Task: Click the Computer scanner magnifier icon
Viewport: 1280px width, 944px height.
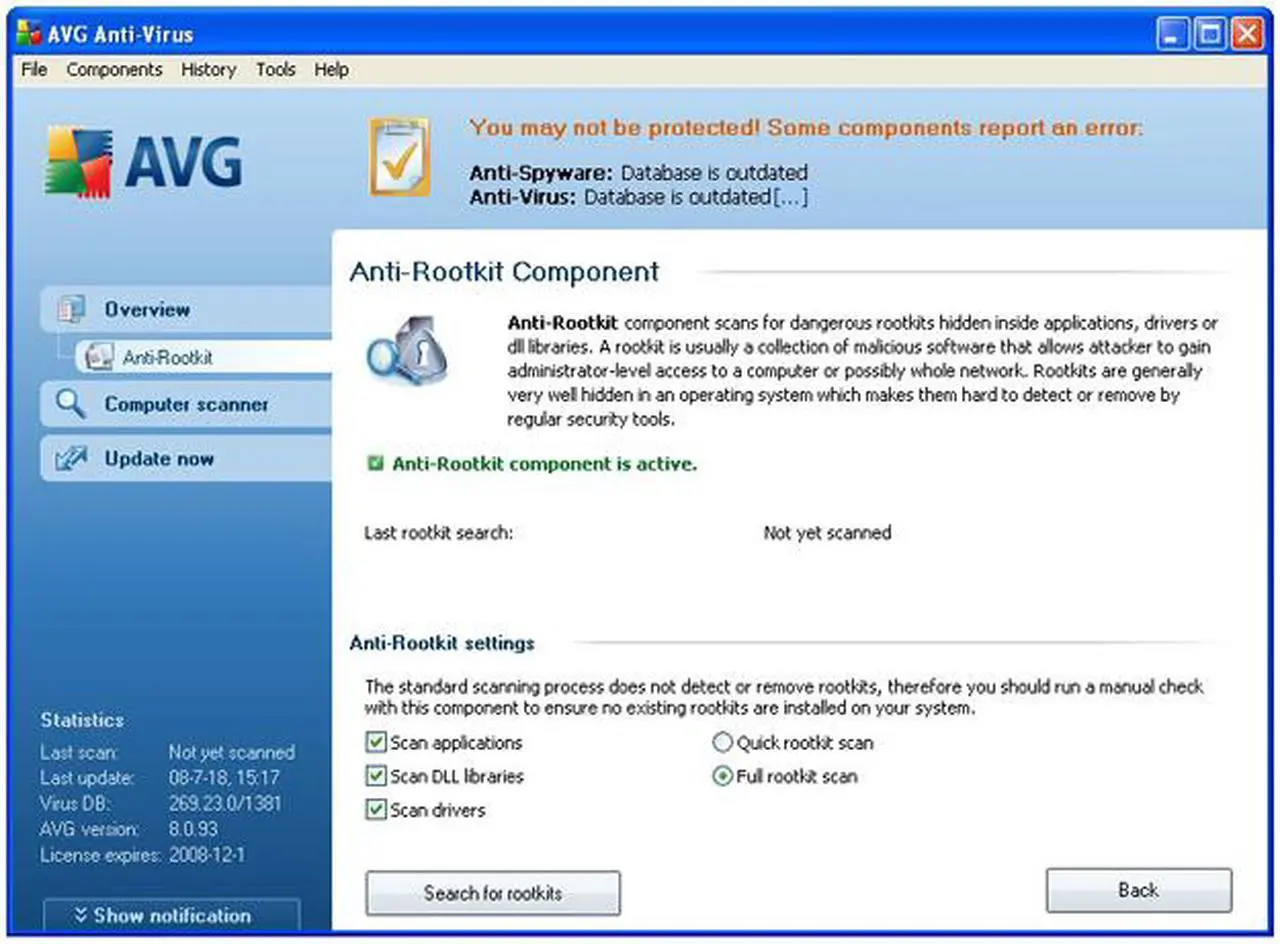Action: click(71, 404)
